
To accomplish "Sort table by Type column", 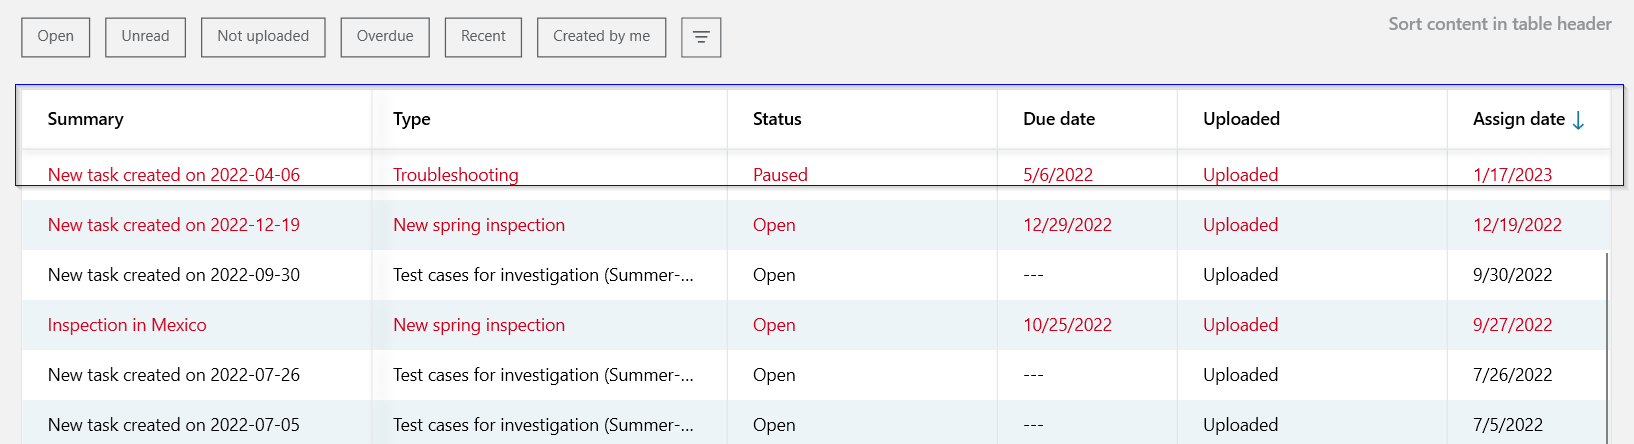I will (x=412, y=119).
